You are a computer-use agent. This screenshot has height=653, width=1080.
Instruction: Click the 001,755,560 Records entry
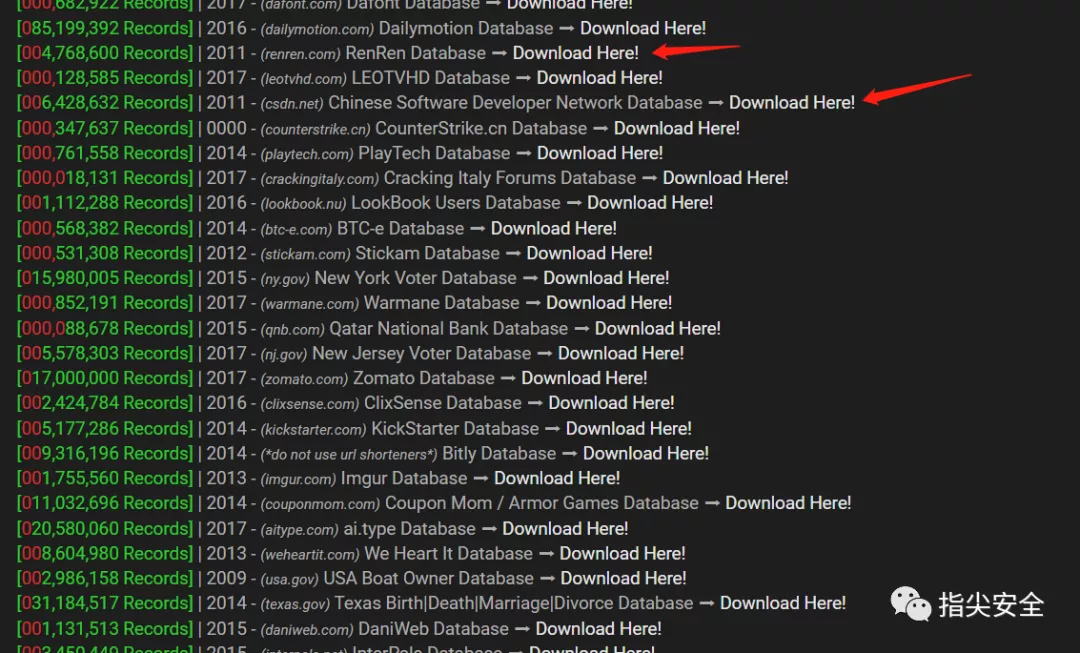[x=105, y=478]
